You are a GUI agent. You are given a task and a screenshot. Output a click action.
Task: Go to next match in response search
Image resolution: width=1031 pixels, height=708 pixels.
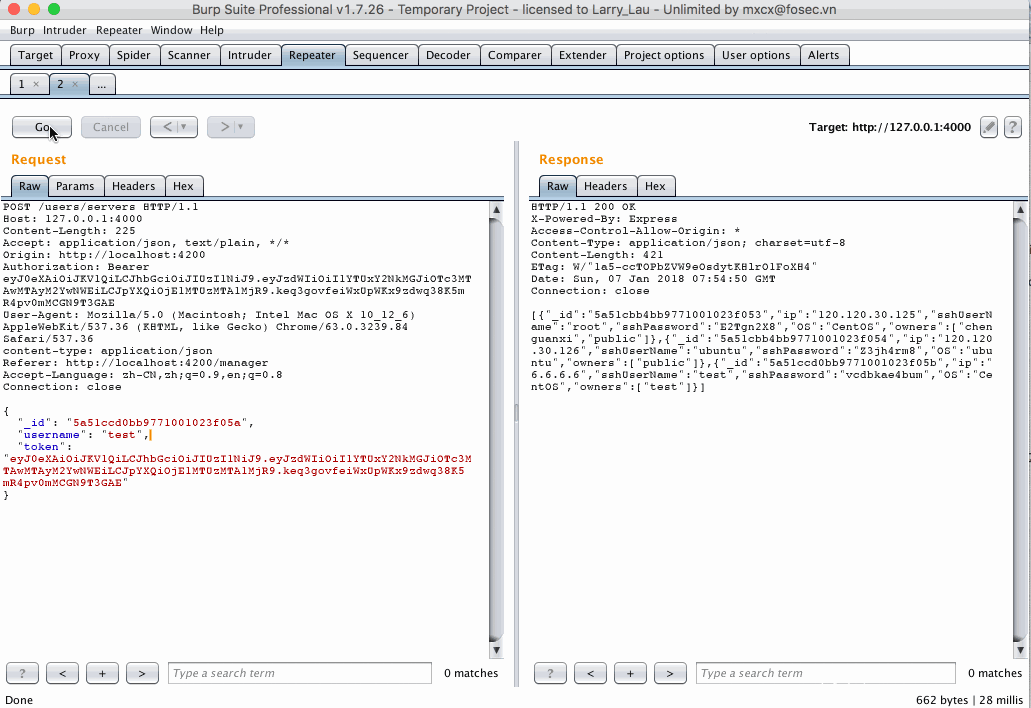click(x=670, y=673)
